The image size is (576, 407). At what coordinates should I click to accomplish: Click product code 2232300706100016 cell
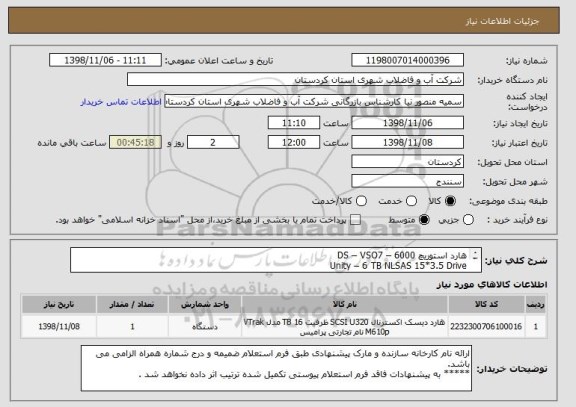(486, 326)
